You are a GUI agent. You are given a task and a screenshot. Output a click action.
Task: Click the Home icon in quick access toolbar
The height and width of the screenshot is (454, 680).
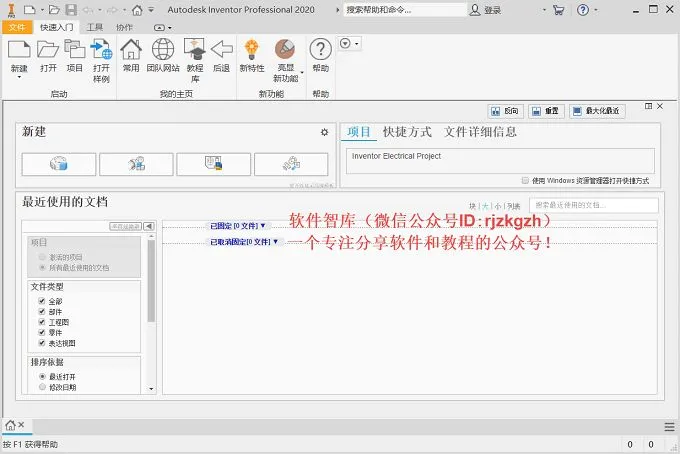pyautogui.click(x=137, y=10)
